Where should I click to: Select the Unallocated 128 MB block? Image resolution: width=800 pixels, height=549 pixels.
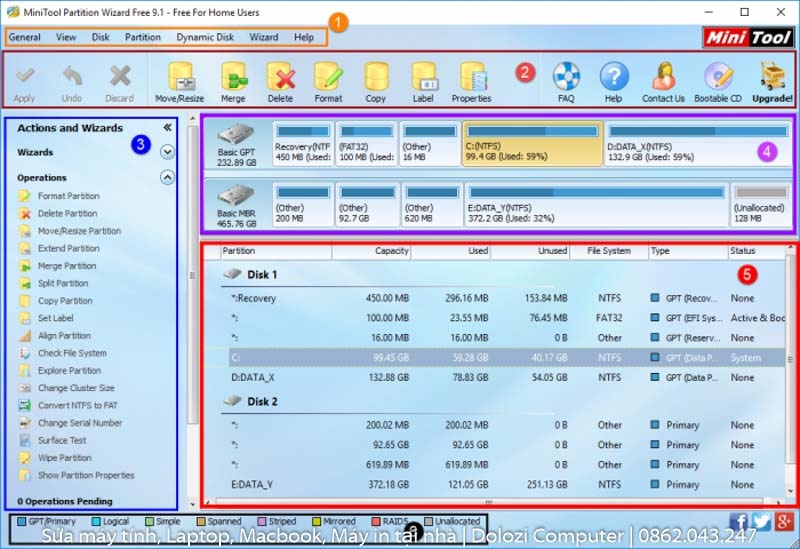point(760,204)
